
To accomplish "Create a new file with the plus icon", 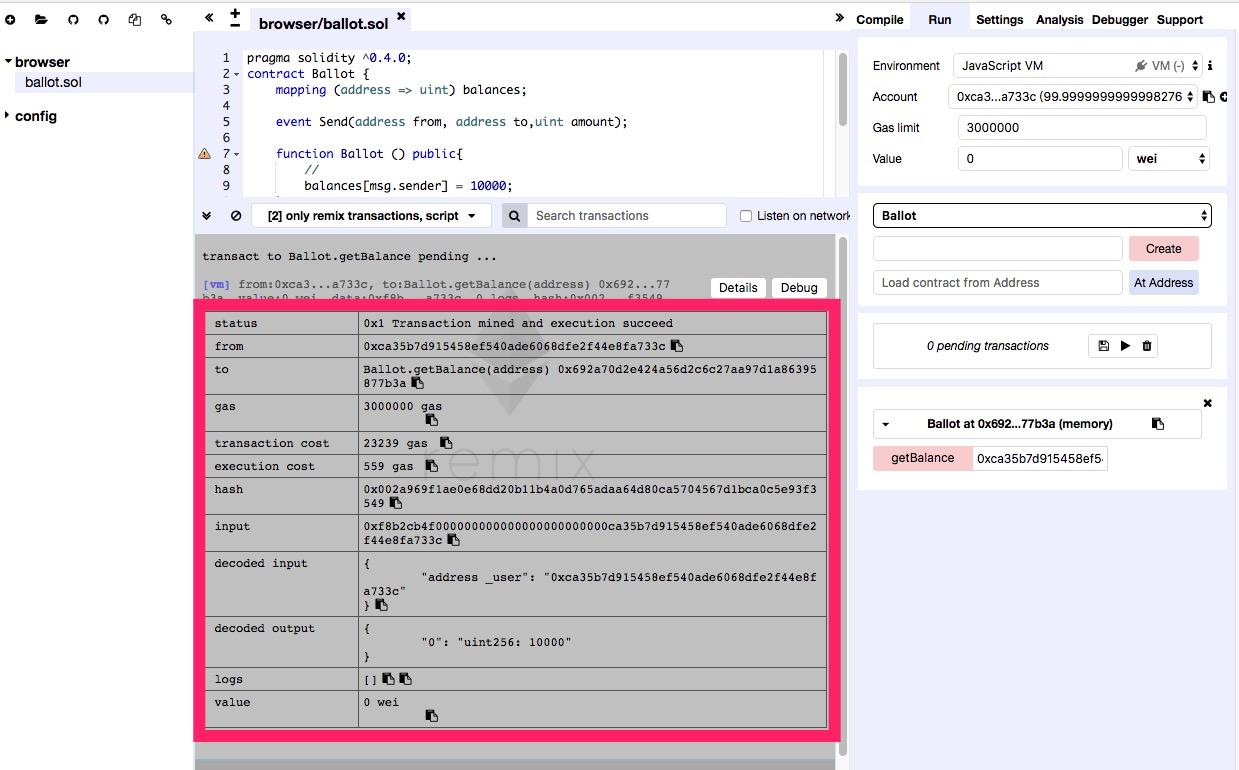I will pyautogui.click(x=10, y=19).
